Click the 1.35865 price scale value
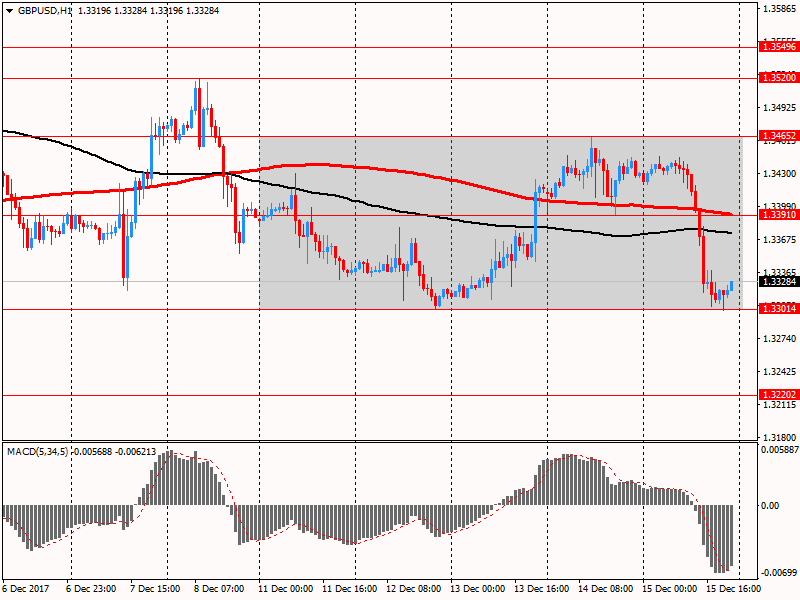 (x=780, y=9)
